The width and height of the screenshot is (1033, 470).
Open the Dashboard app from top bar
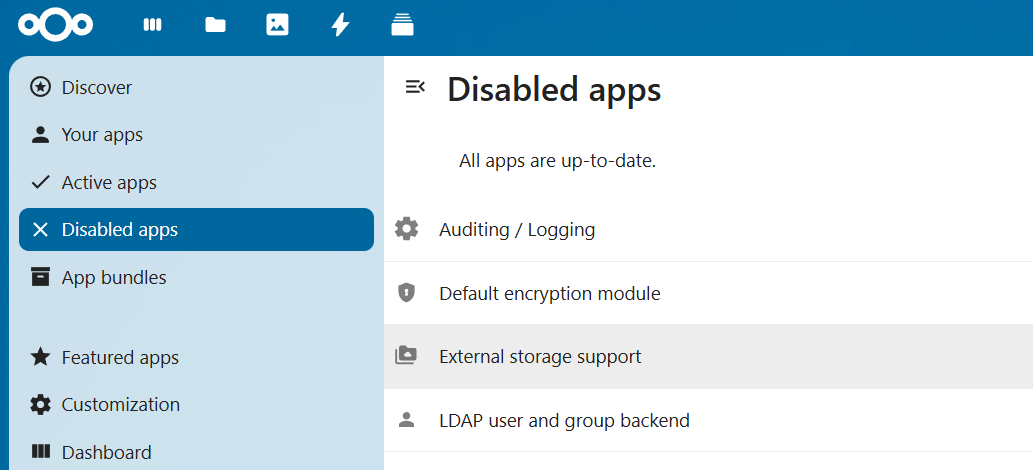pos(152,25)
